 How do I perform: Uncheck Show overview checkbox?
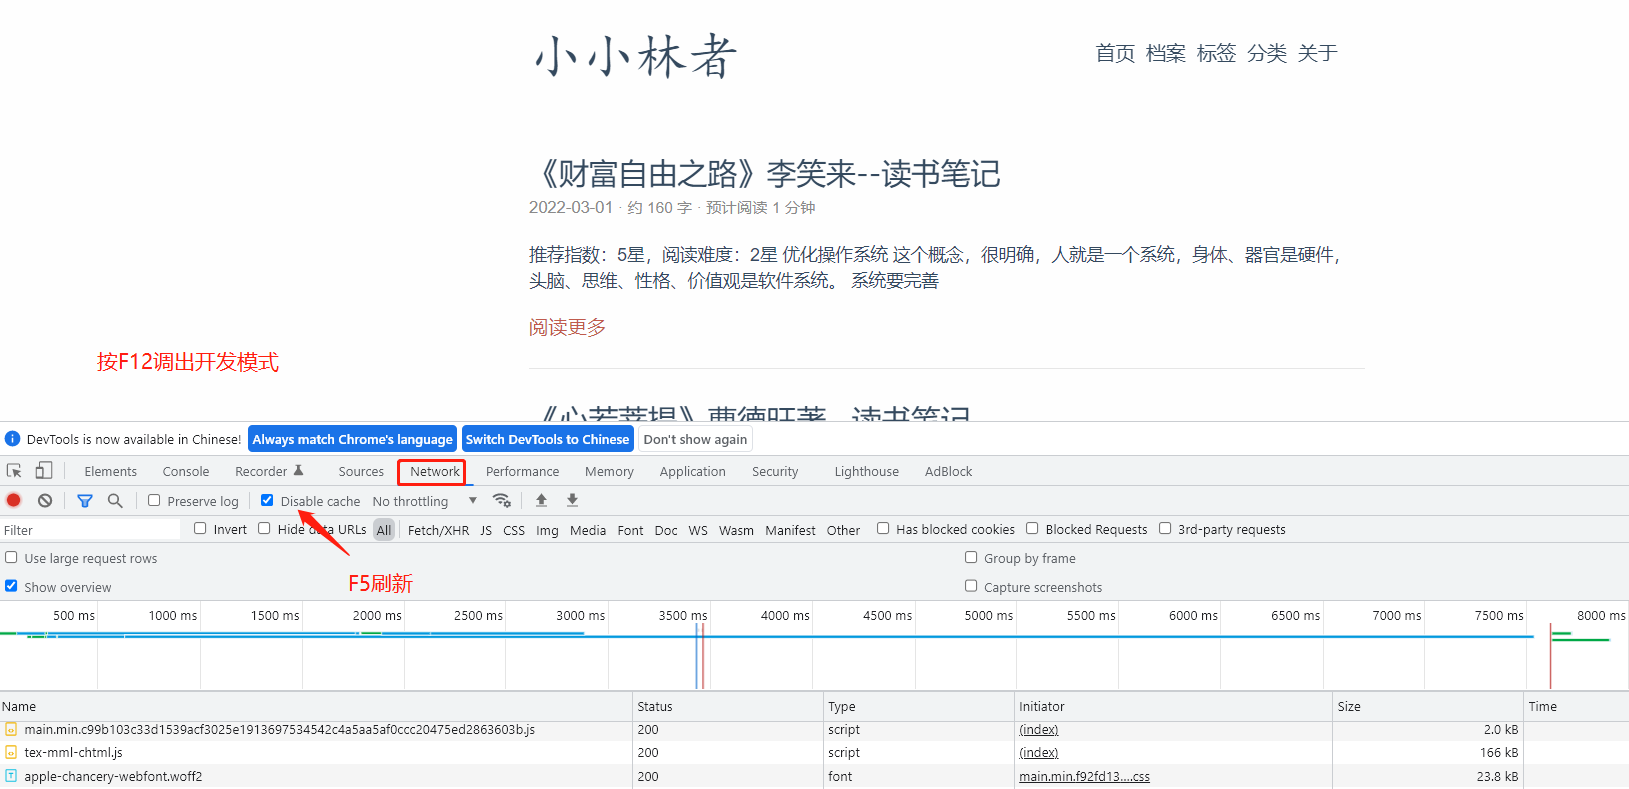tap(11, 586)
